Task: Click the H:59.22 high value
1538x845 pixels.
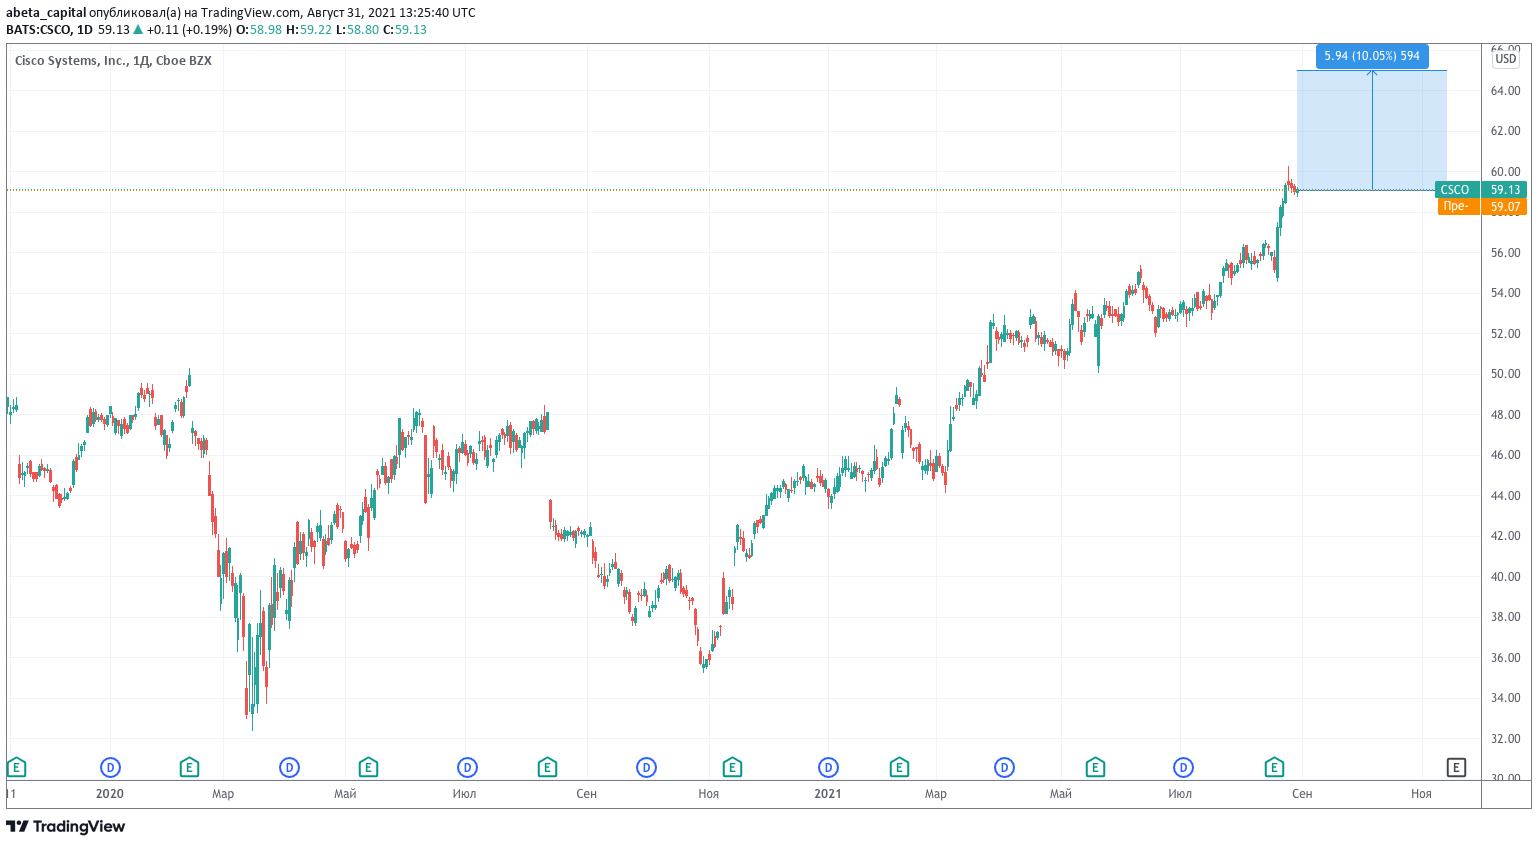Action: [x=309, y=29]
